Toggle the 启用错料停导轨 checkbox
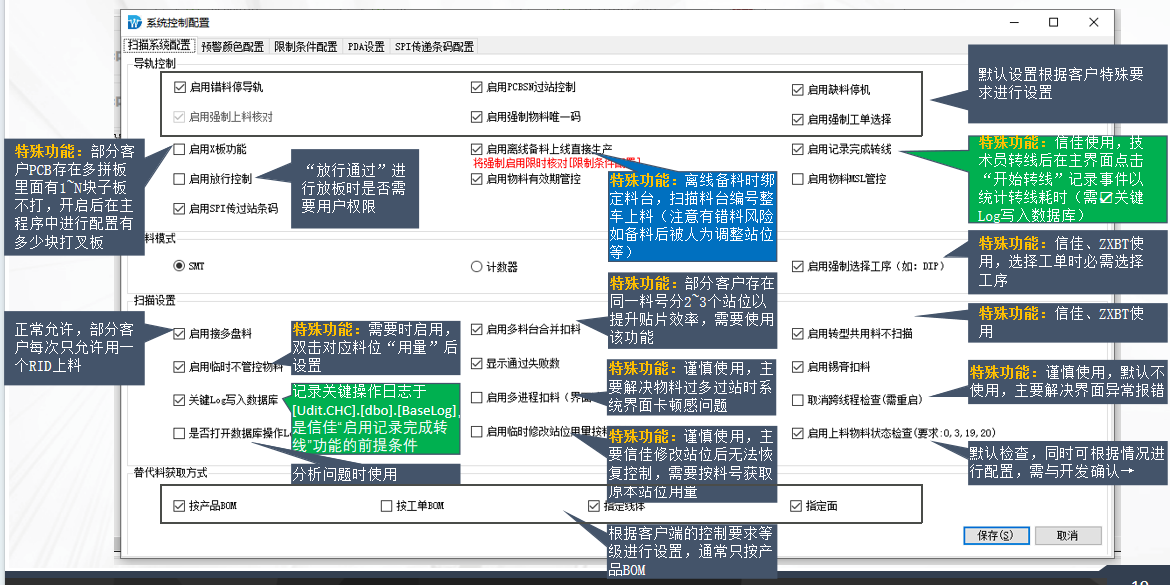 click(180, 88)
